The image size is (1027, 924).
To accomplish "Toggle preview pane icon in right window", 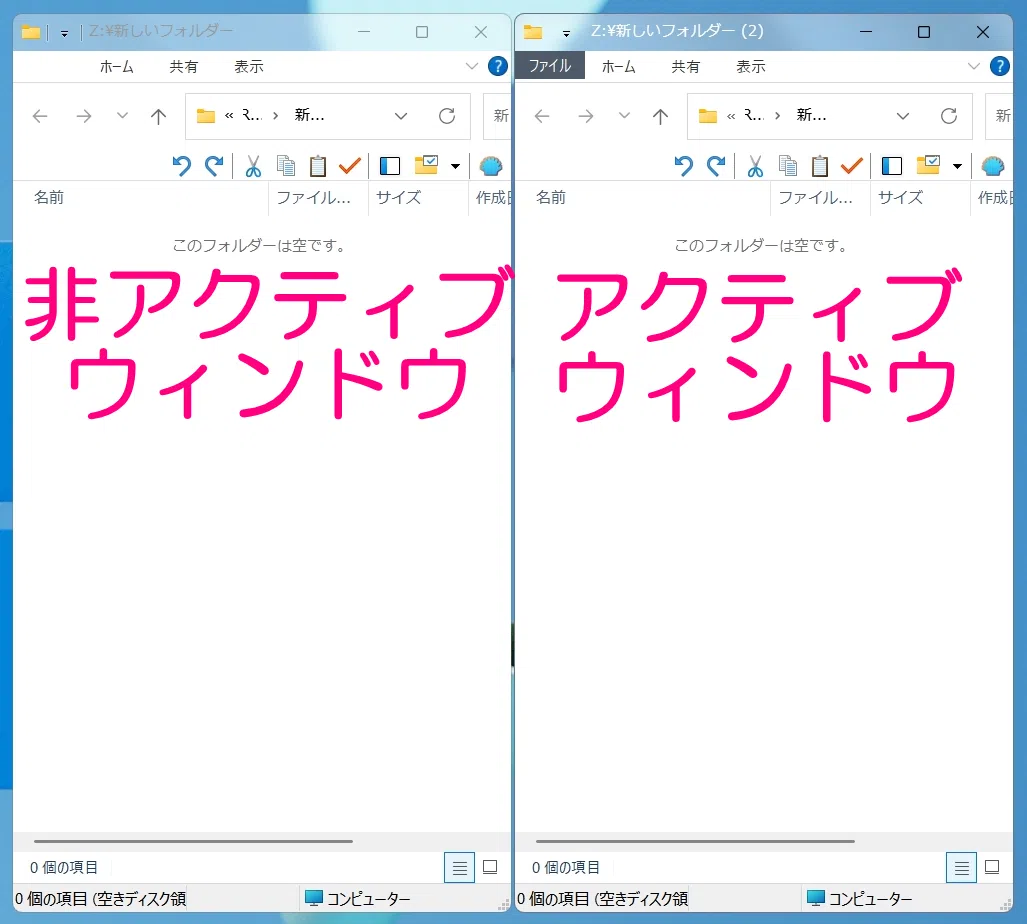I will pos(891,166).
